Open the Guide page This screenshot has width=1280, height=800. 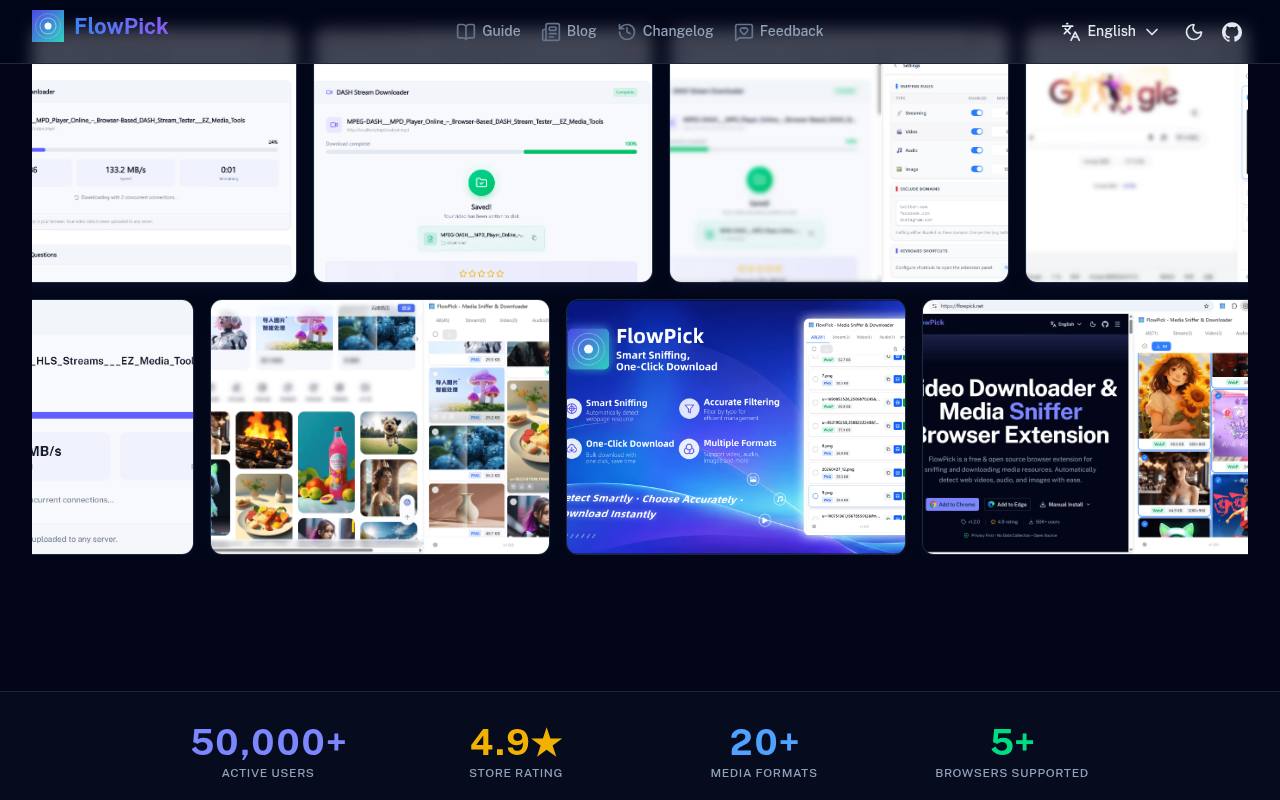[488, 31]
